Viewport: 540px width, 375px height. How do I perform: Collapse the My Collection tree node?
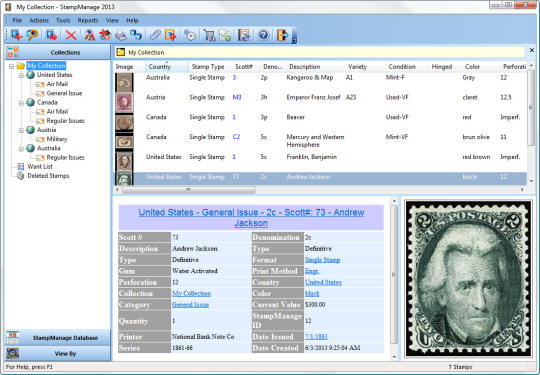11,66
